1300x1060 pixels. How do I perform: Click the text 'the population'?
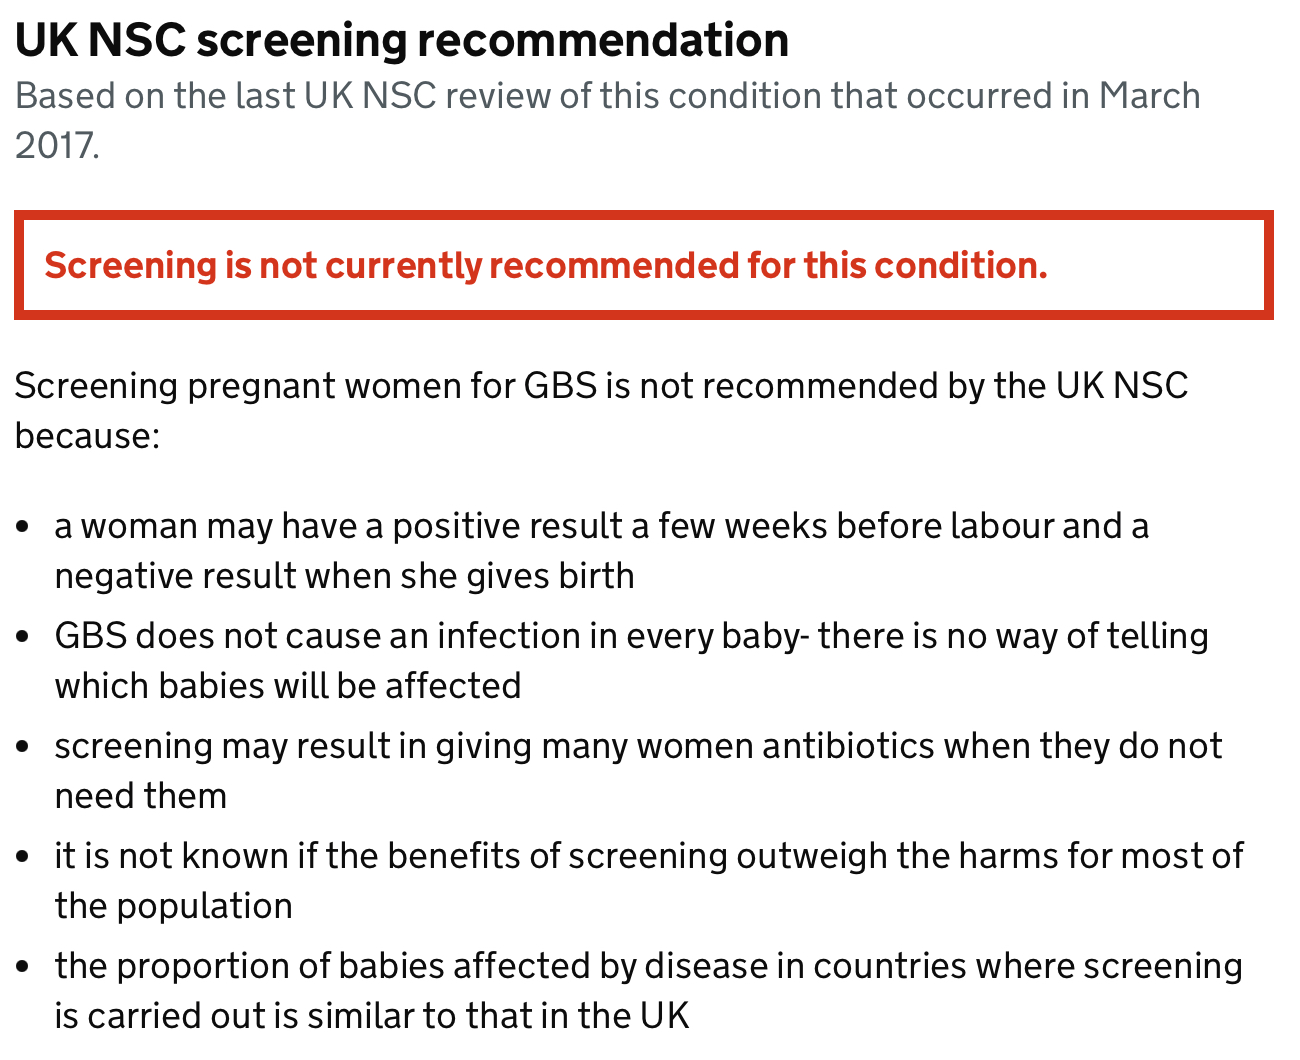click(173, 906)
